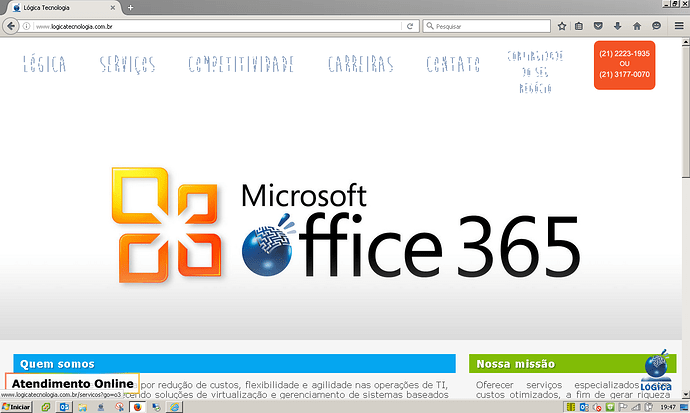
Task: Close the Lógica Tecnologia tab
Action: point(113,7)
